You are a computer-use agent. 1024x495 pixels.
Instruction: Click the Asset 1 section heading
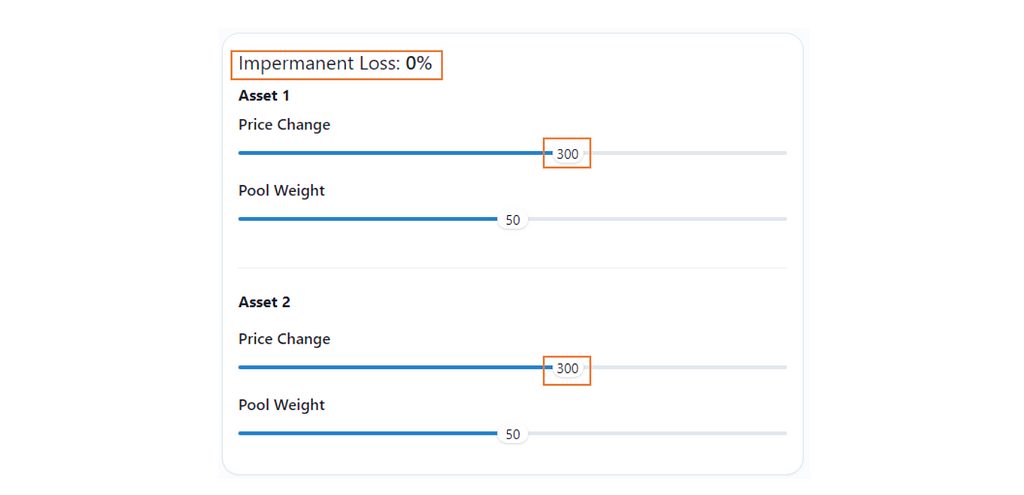pyautogui.click(x=264, y=96)
